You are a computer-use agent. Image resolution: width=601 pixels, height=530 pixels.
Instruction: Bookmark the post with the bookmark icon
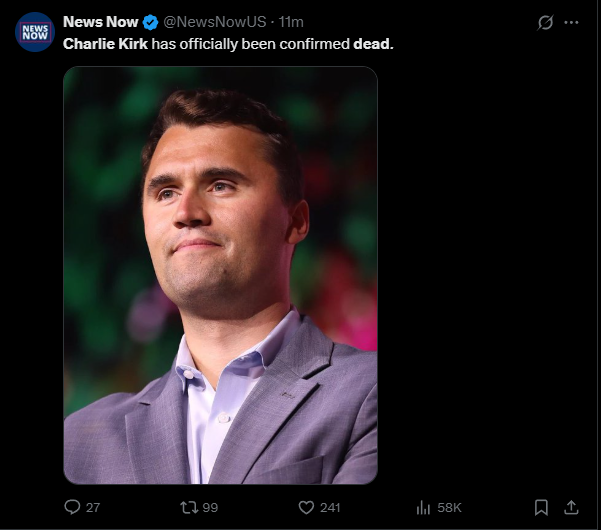541,507
